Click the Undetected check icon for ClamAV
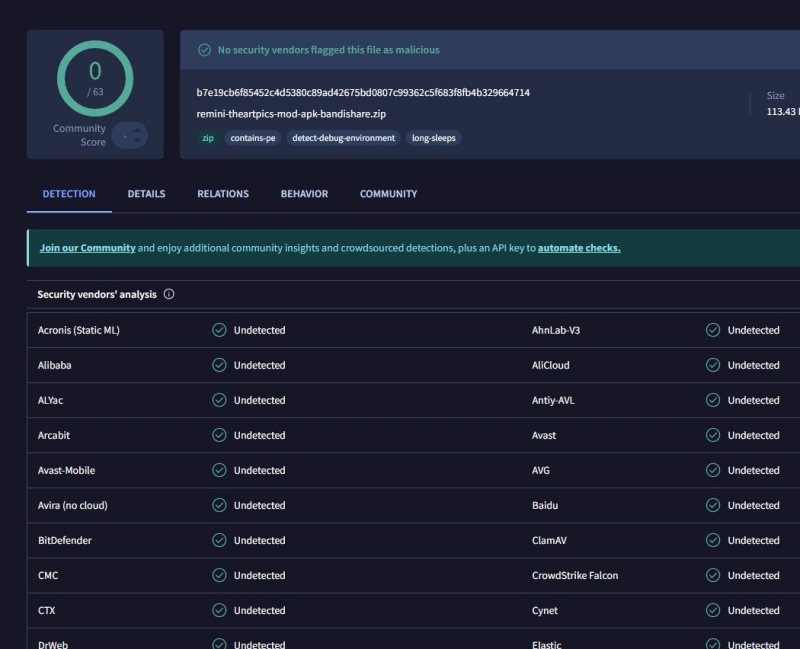 point(713,540)
